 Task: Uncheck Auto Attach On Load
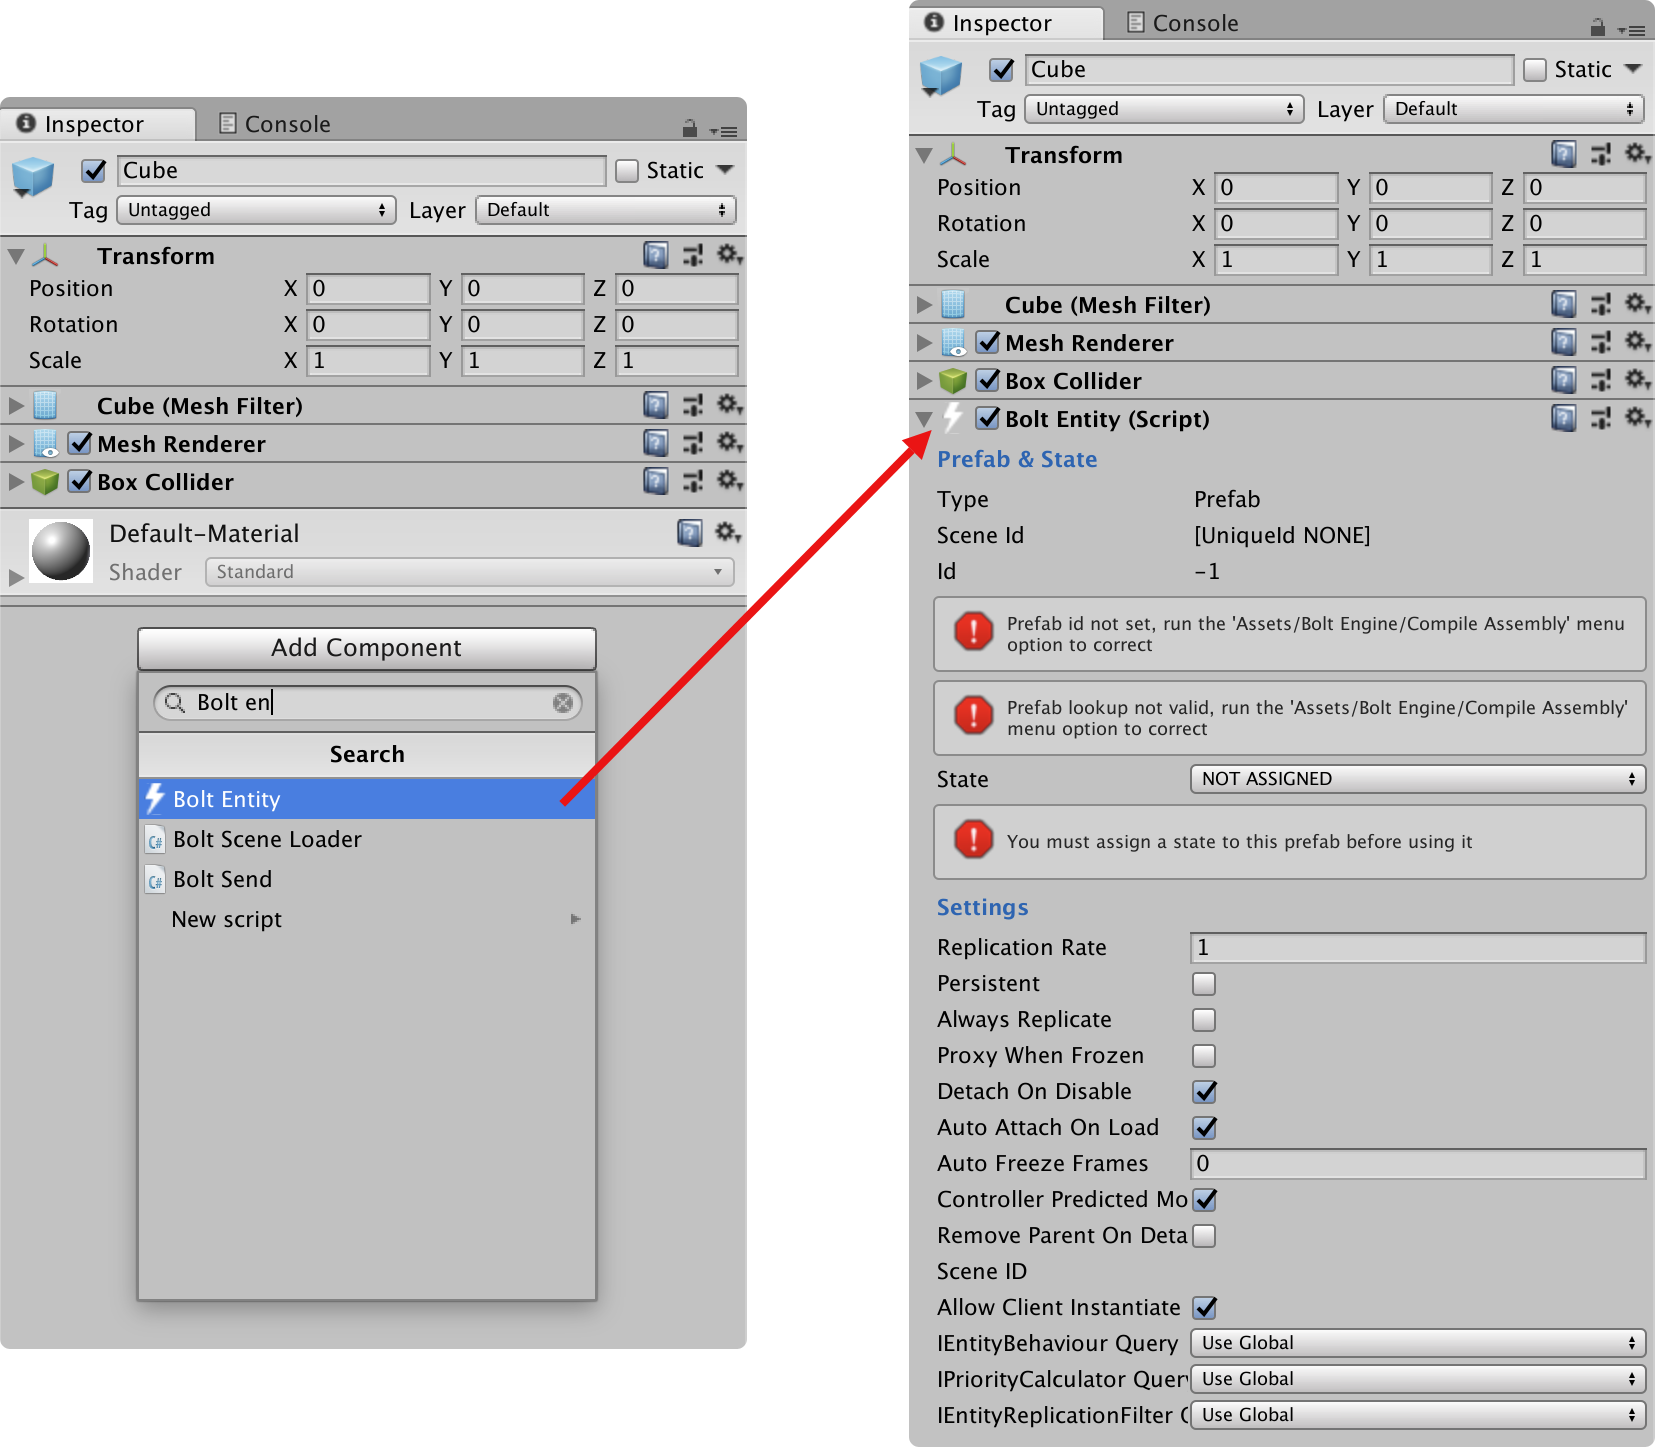click(x=1205, y=1127)
